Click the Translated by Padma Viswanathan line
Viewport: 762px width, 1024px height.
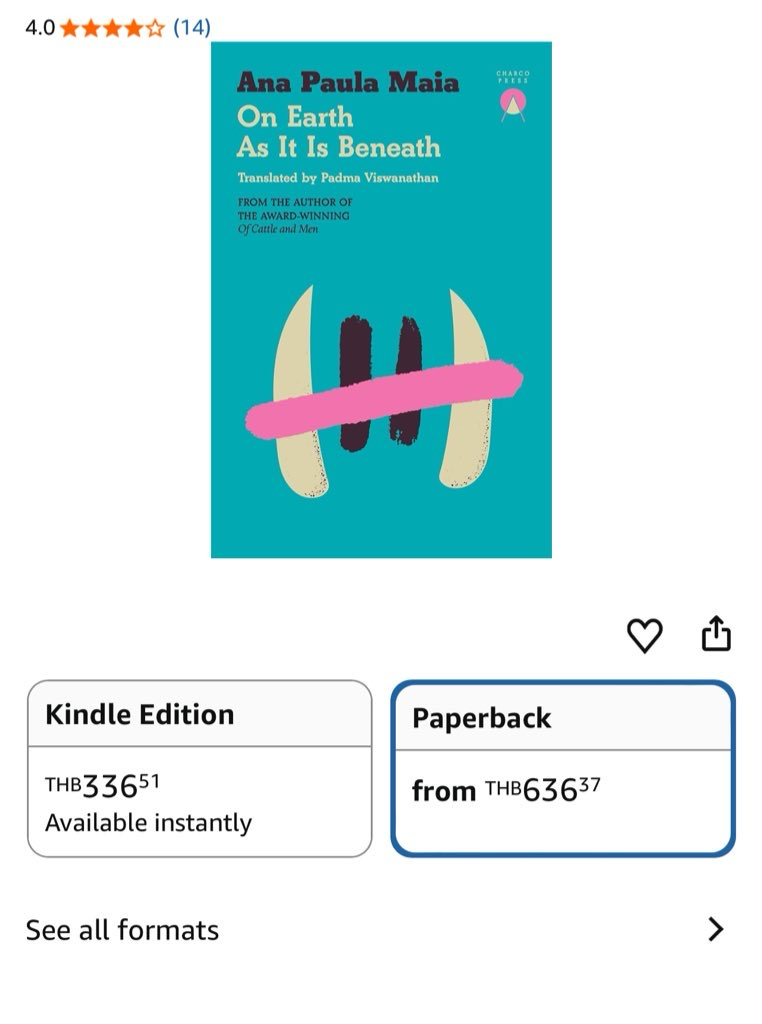click(x=338, y=178)
